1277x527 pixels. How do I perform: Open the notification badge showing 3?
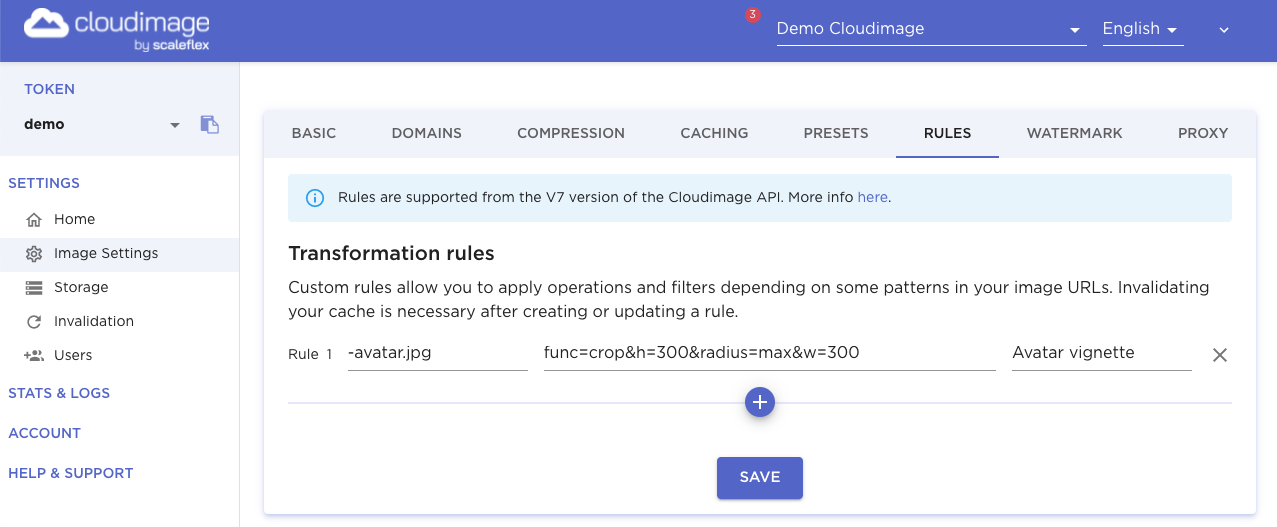click(x=753, y=15)
